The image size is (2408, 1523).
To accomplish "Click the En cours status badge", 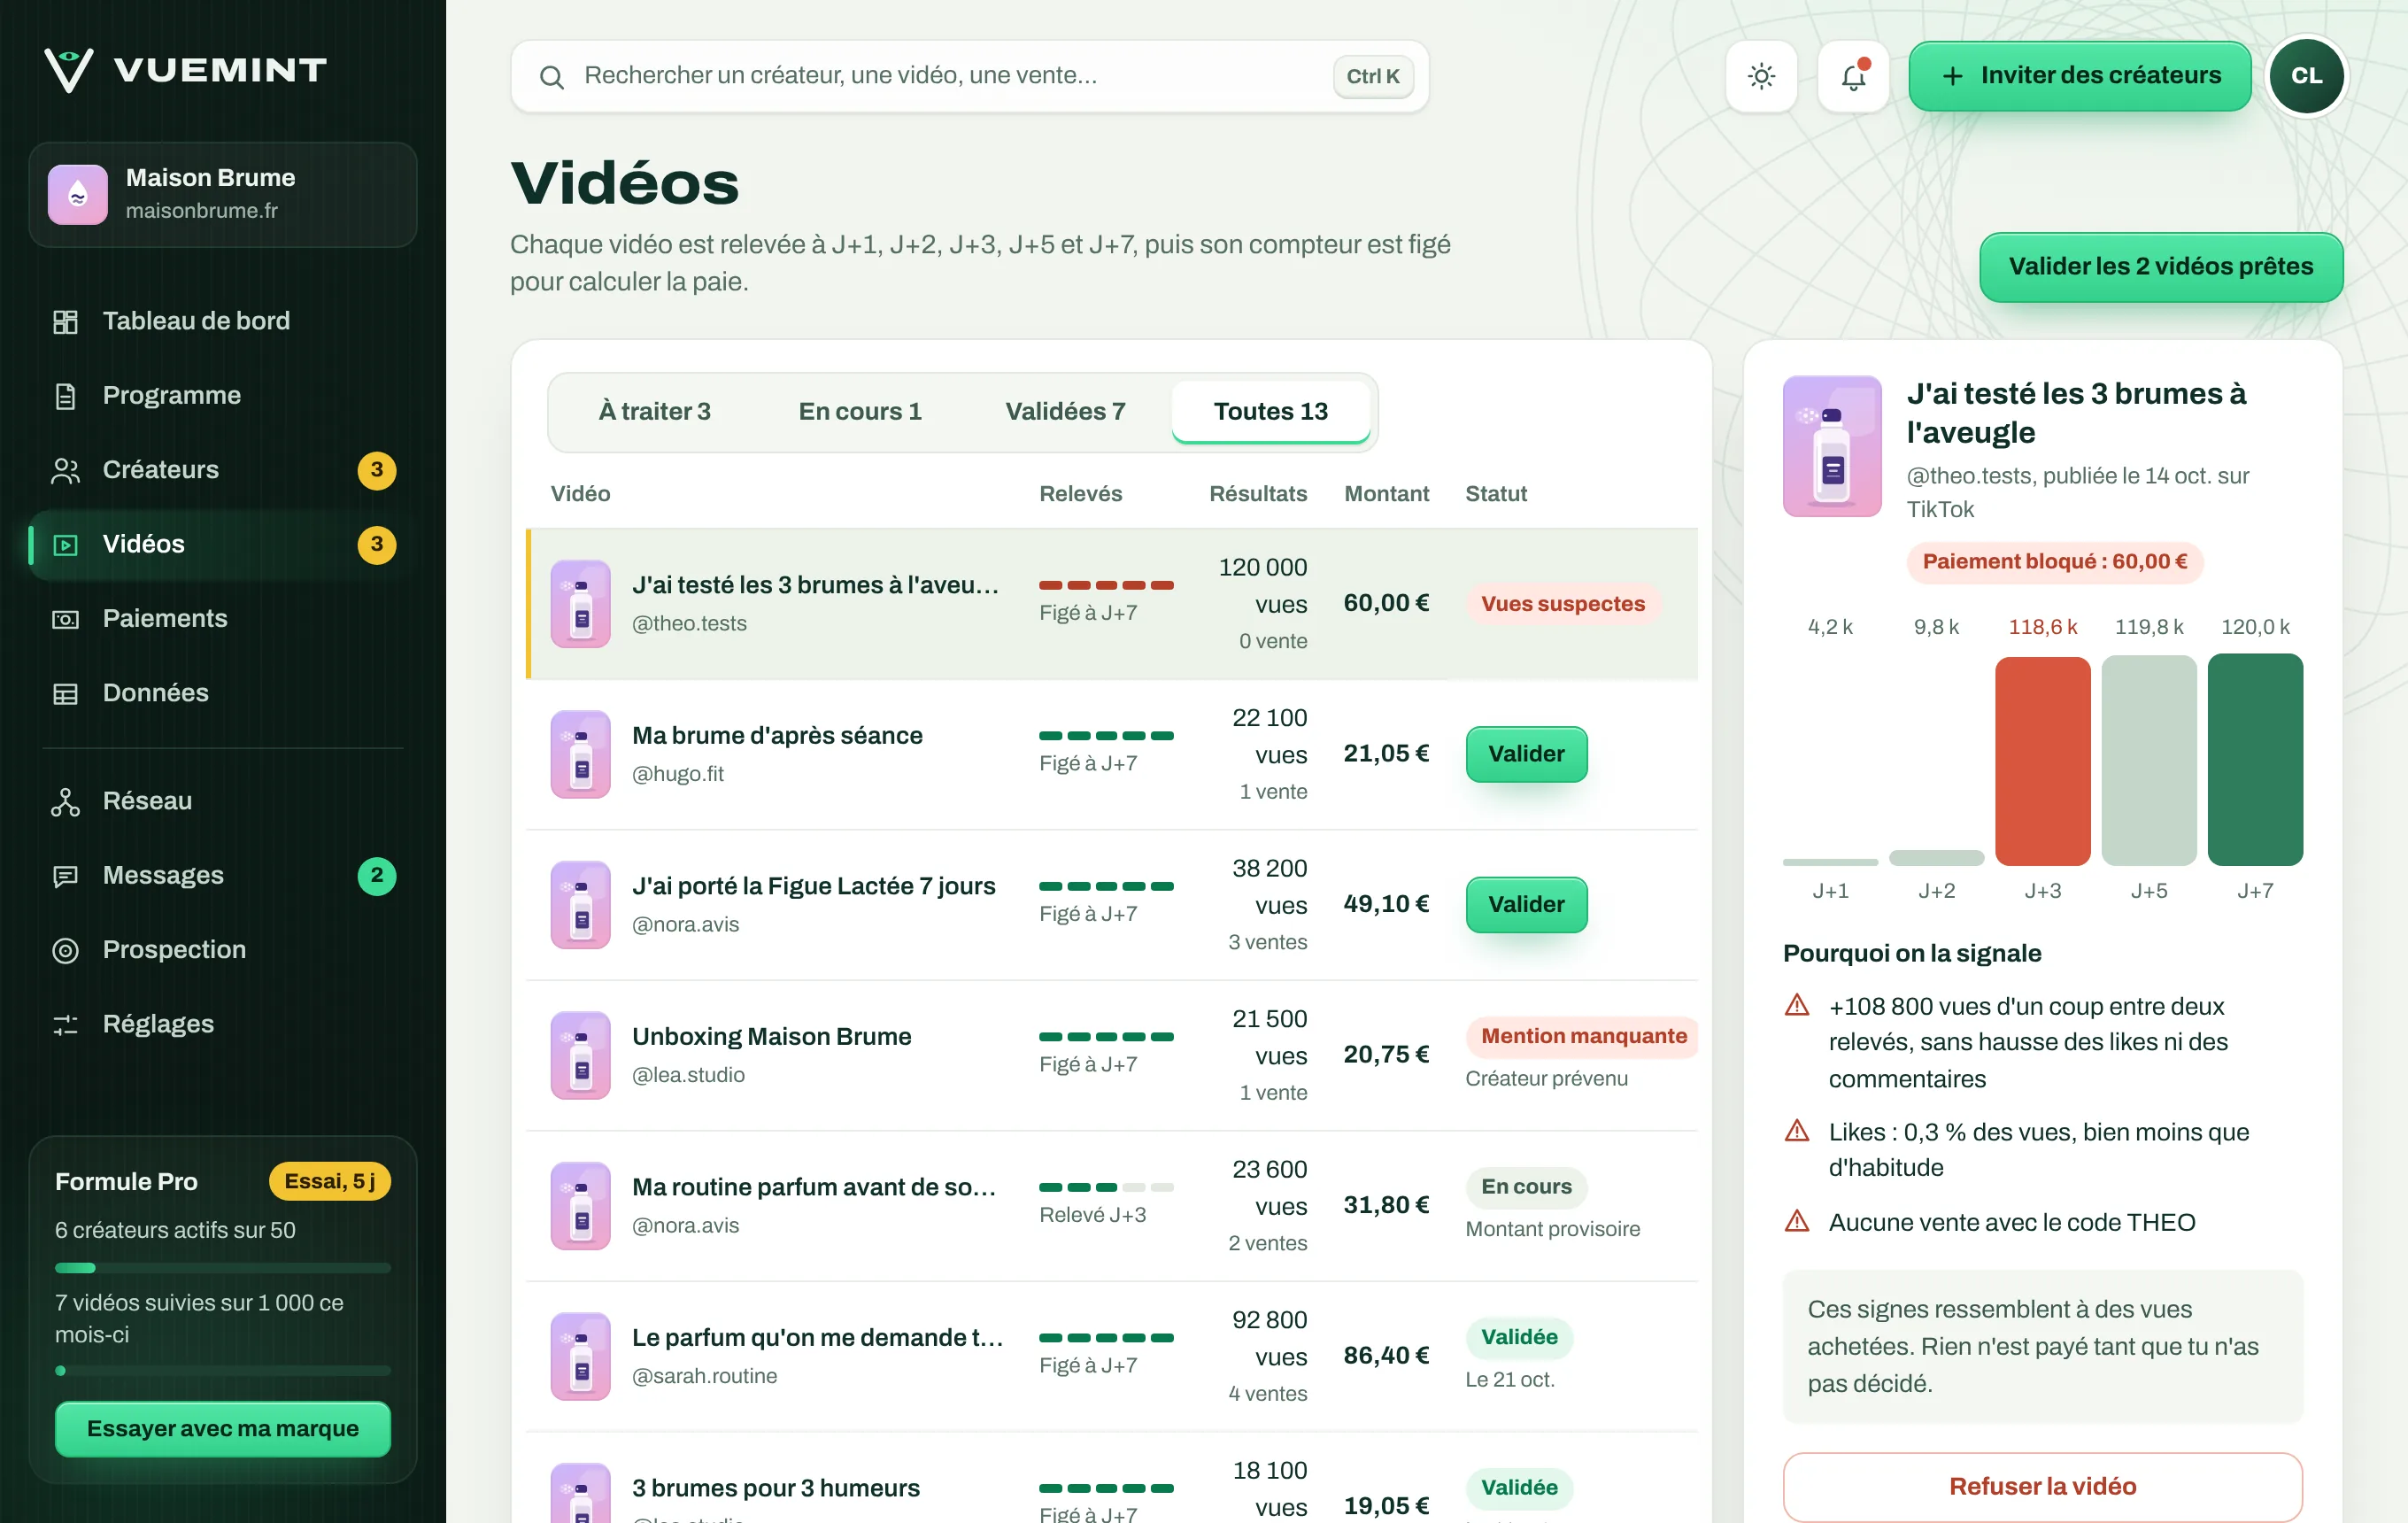I will [x=1525, y=1187].
